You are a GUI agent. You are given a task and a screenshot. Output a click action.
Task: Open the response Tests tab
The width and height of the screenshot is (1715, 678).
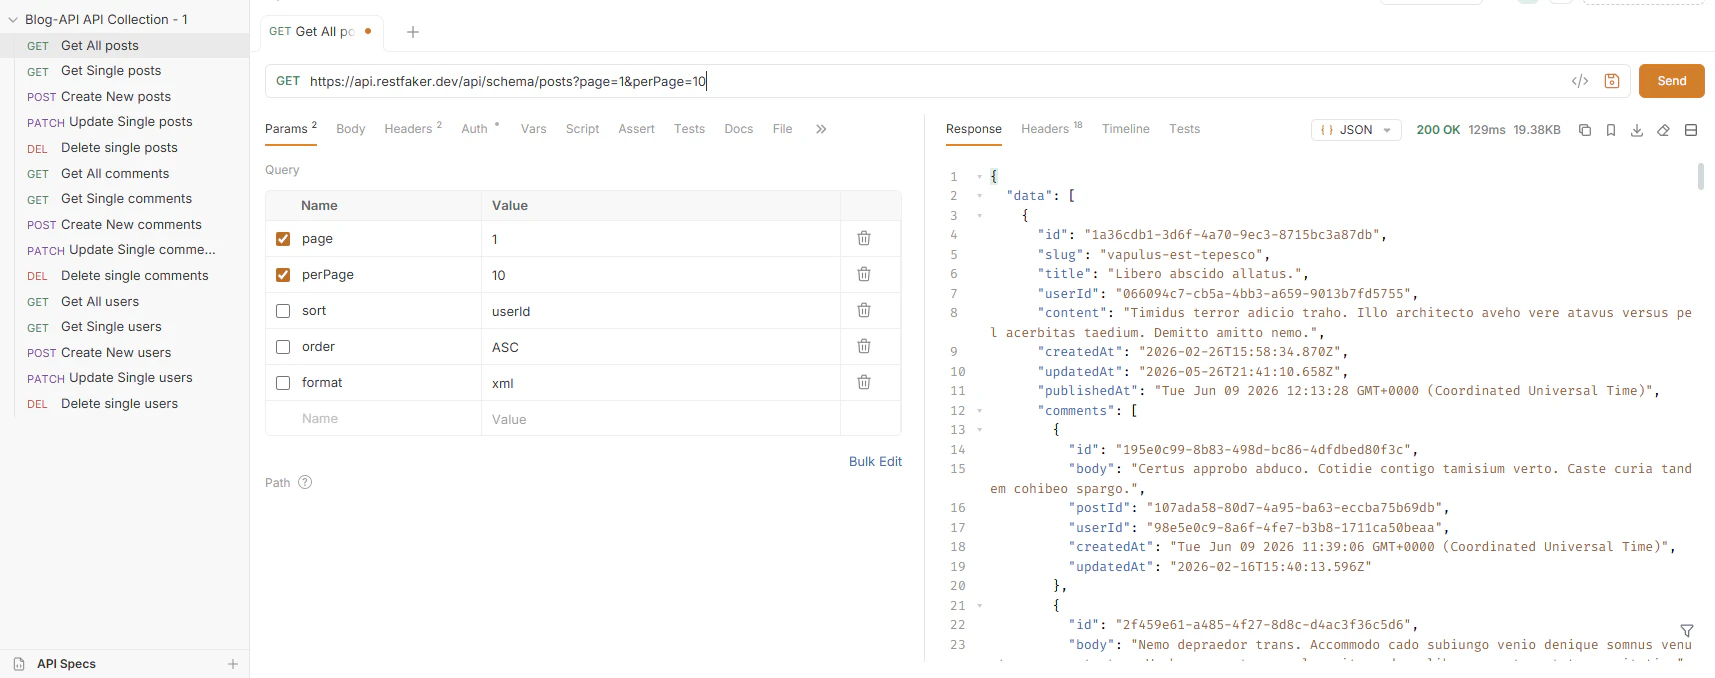coord(1184,129)
